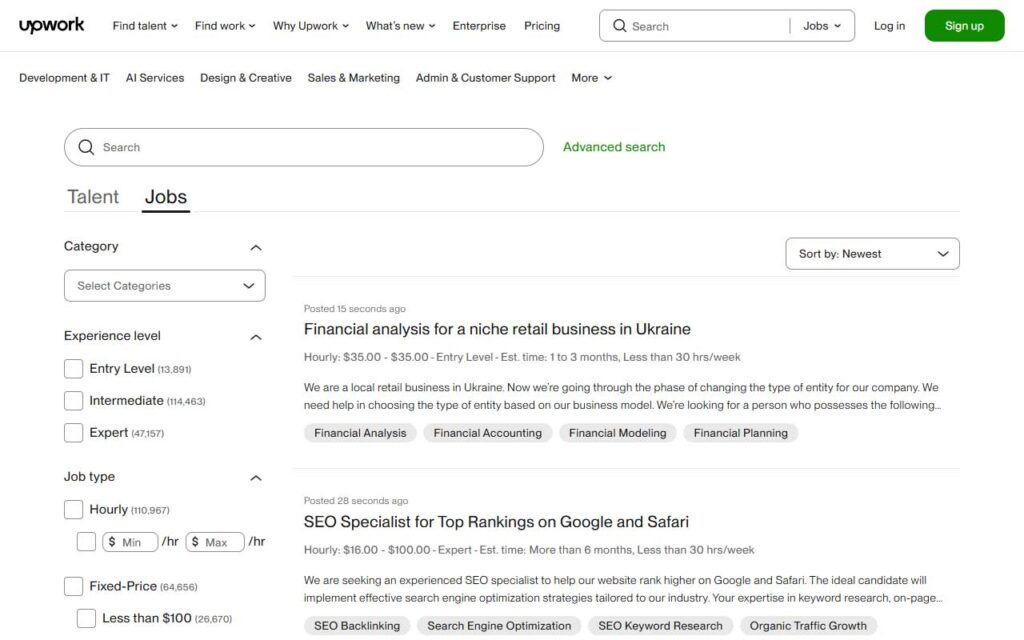Image resolution: width=1024 pixels, height=640 pixels.
Task: Click "Posted 28 seconds ago" text
Action: (356, 500)
